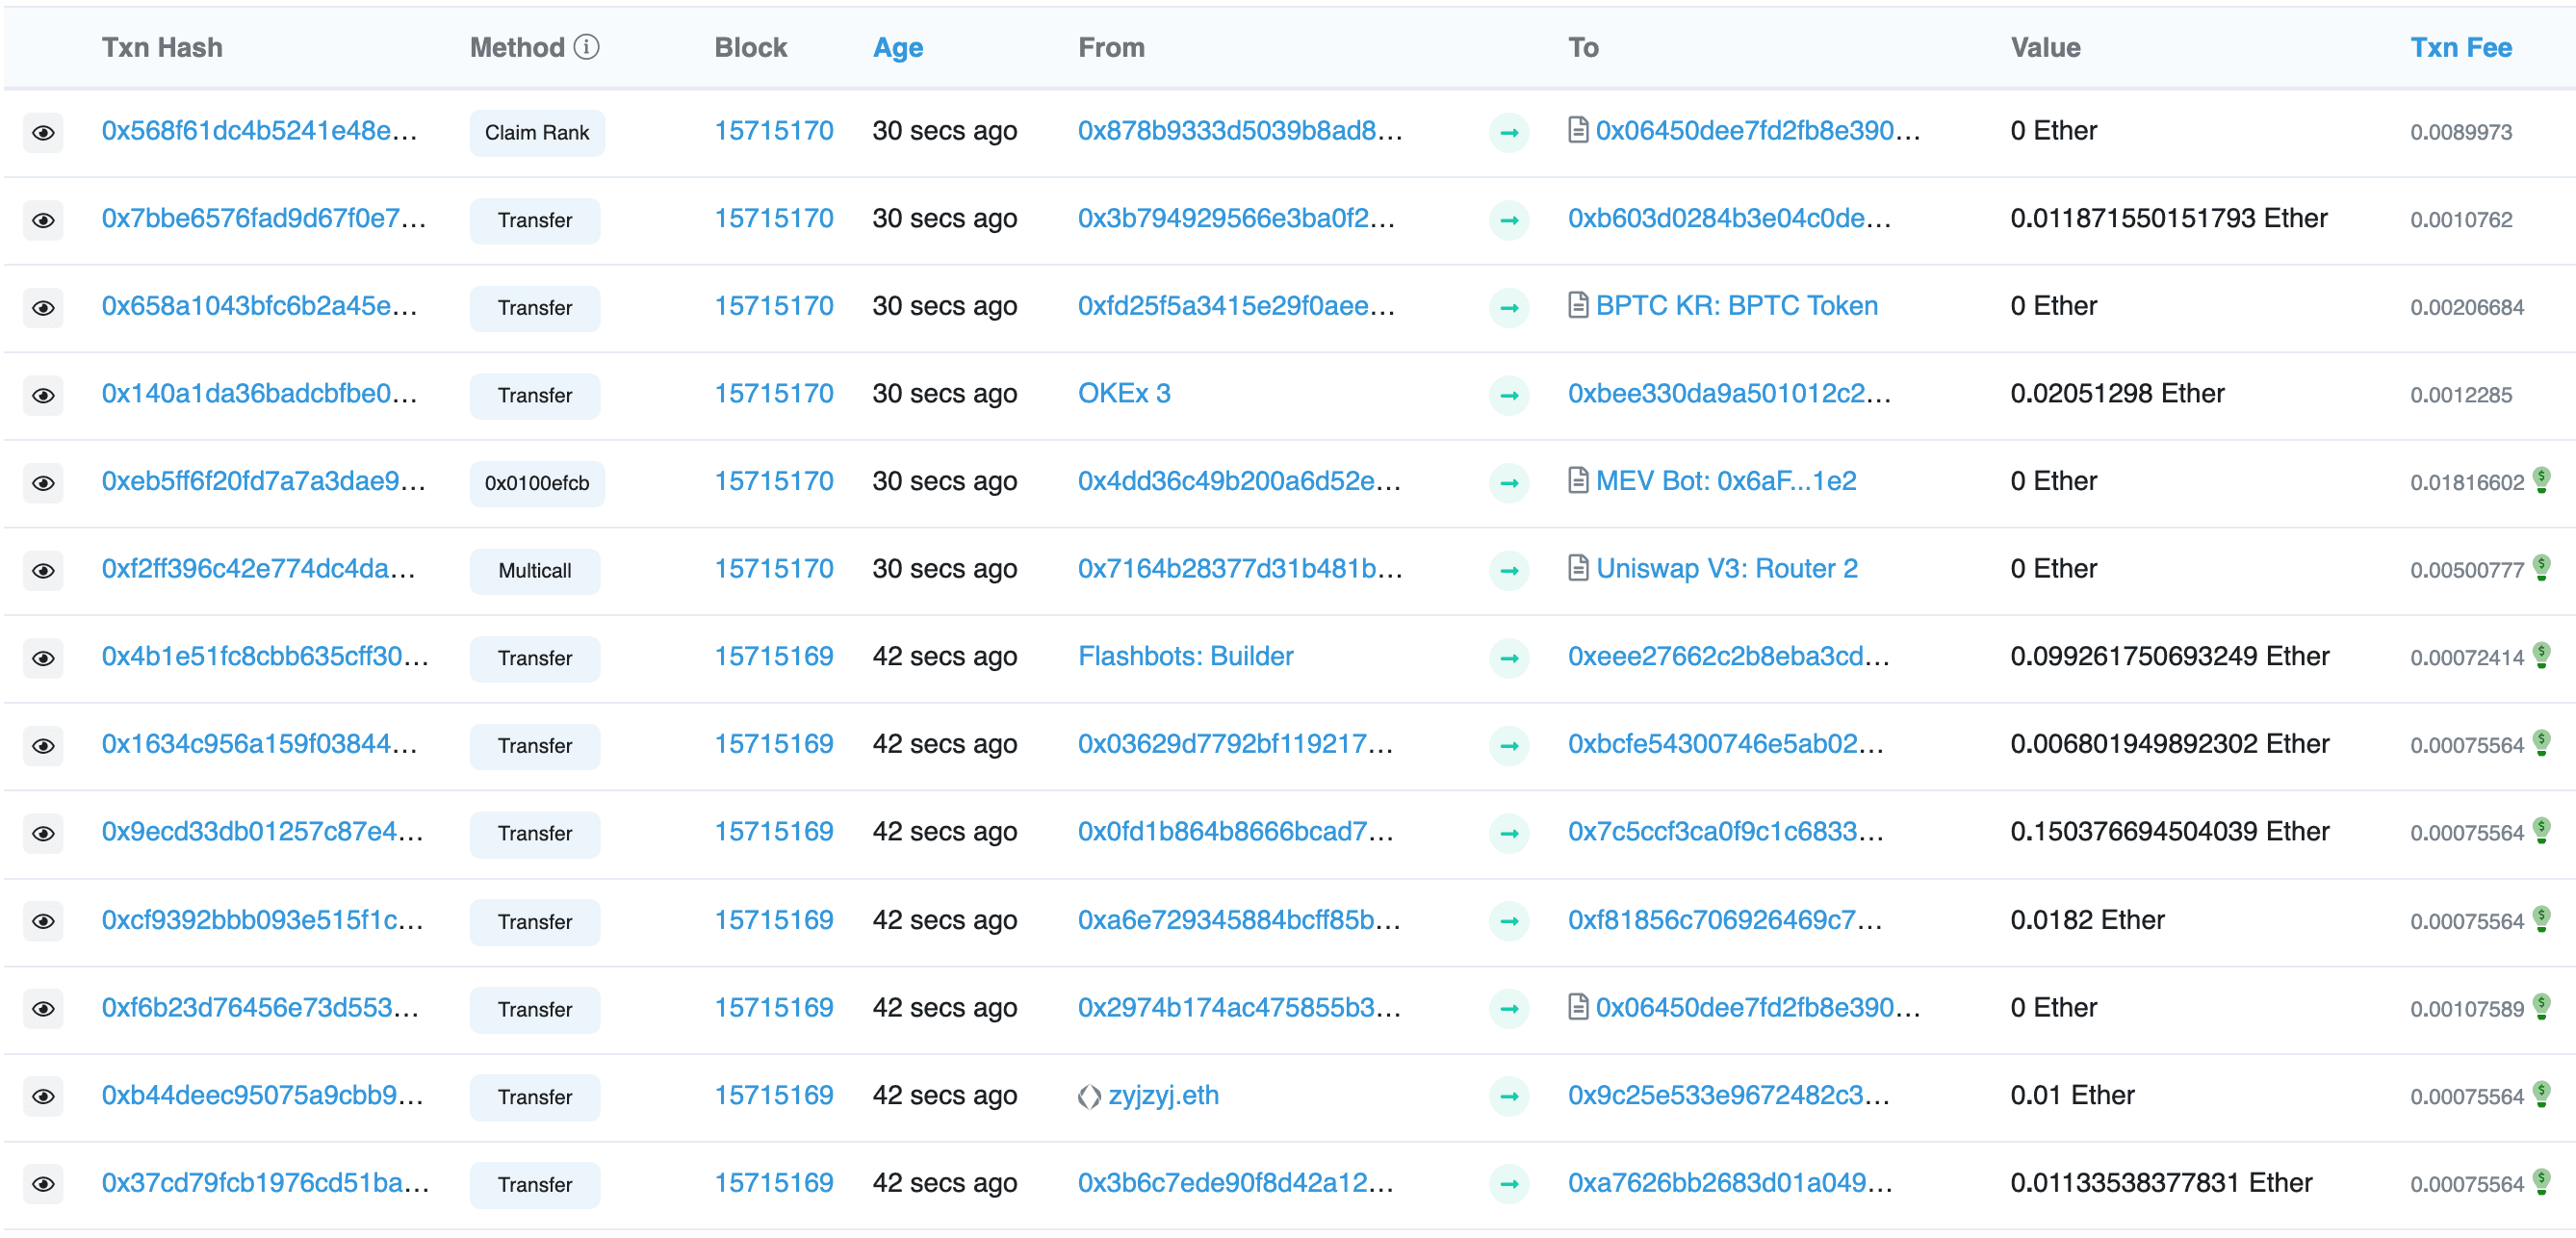Click eye preview icon for 0x1634c956a159f03844 row

pos(43,746)
